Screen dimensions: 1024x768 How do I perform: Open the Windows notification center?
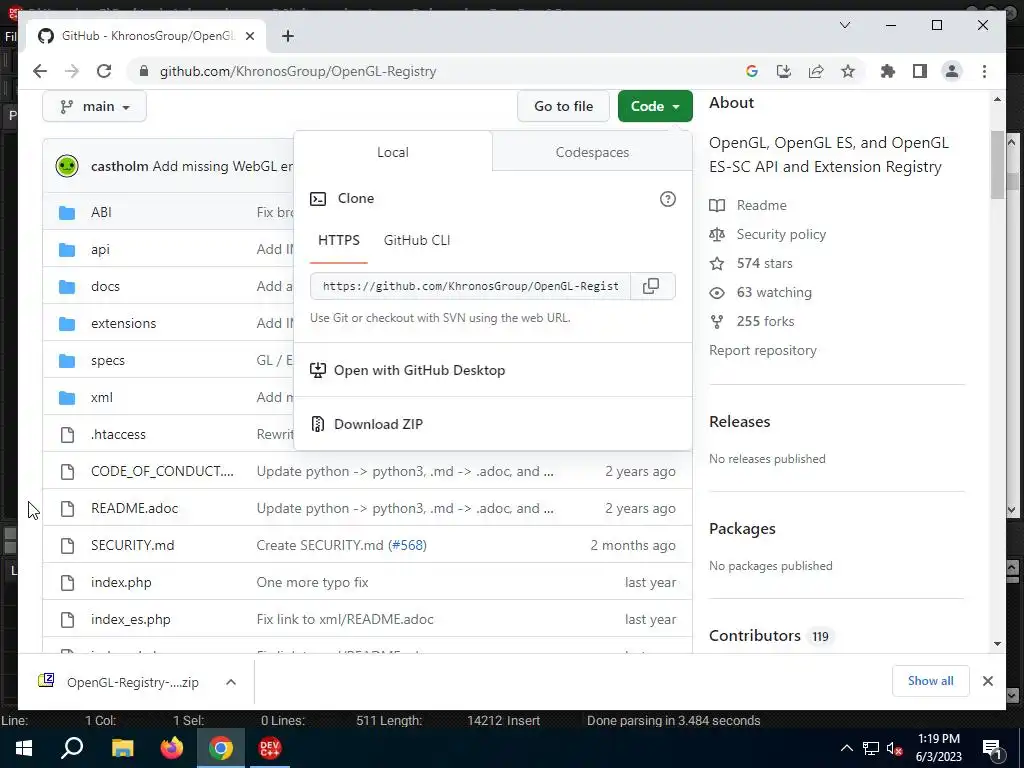[x=991, y=748]
